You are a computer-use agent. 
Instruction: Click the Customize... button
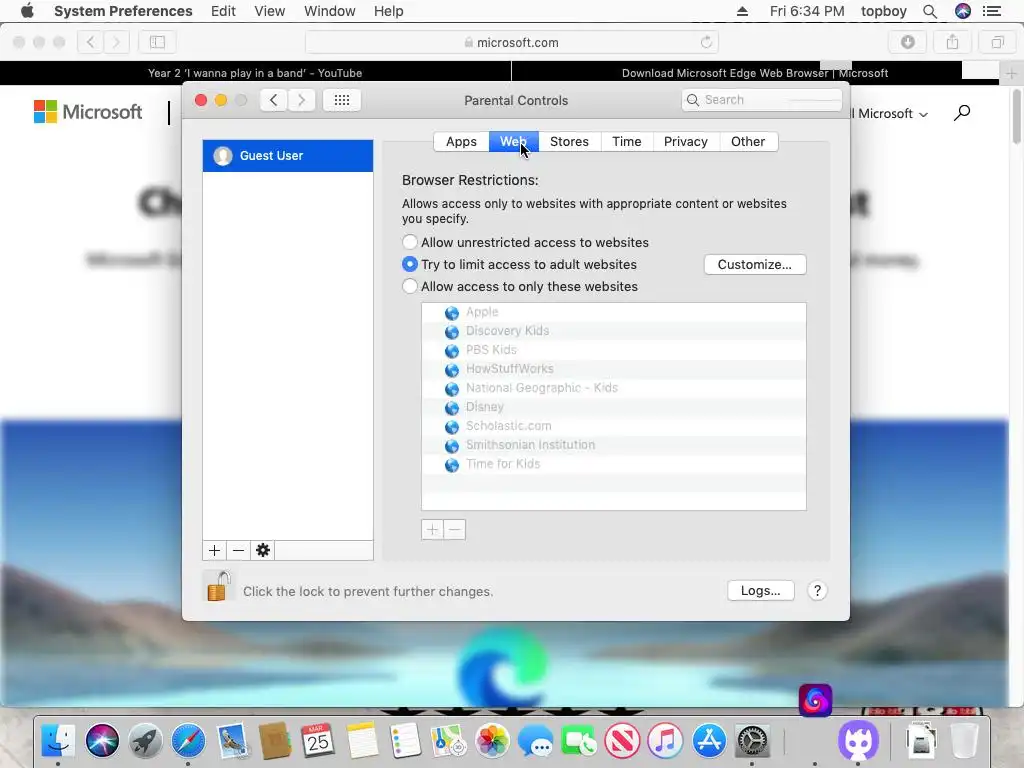click(x=755, y=264)
